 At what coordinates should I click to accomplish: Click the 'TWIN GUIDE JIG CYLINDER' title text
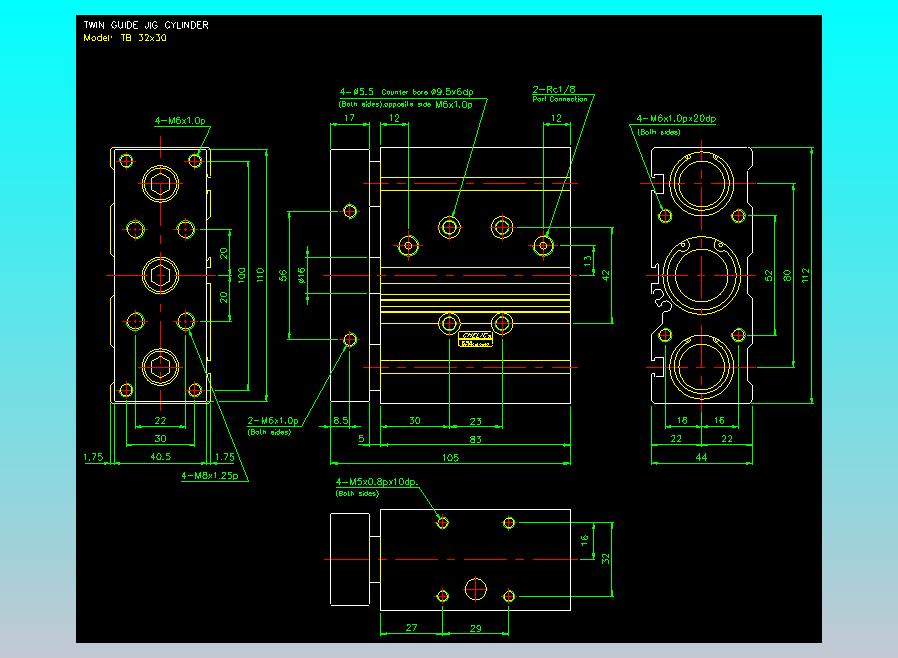(x=146, y=25)
